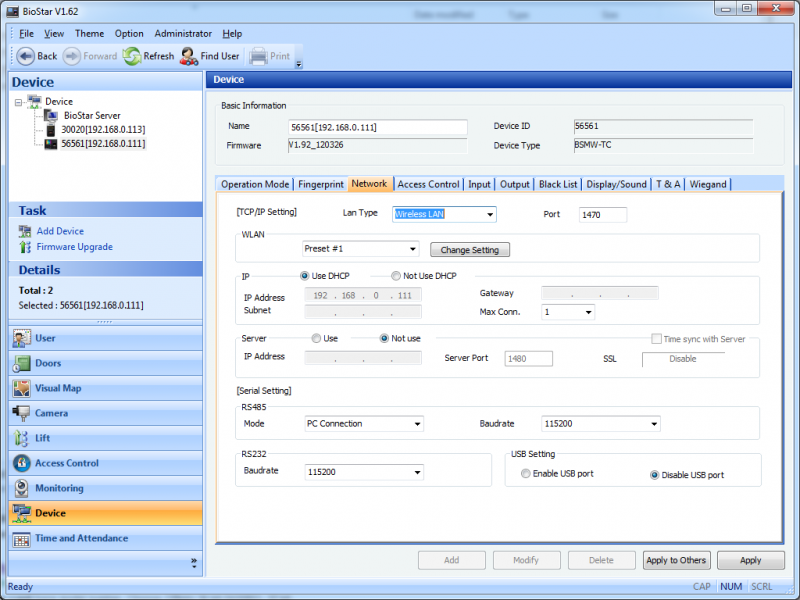Viewport: 800px width, 600px height.
Task: Select the Not Use DHCP radio button
Action: click(396, 276)
